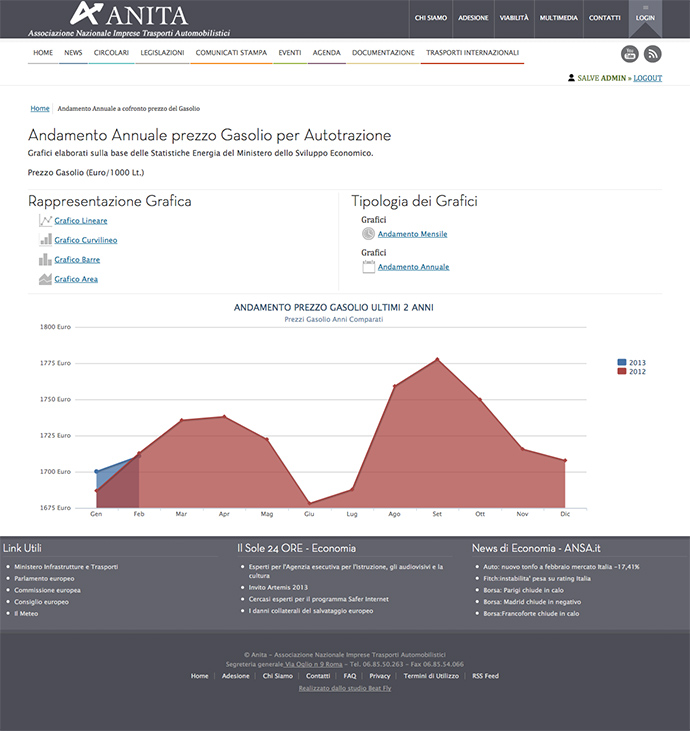Open the CIRCOLARI navigation tab
Image resolution: width=690 pixels, height=731 pixels.
111,53
